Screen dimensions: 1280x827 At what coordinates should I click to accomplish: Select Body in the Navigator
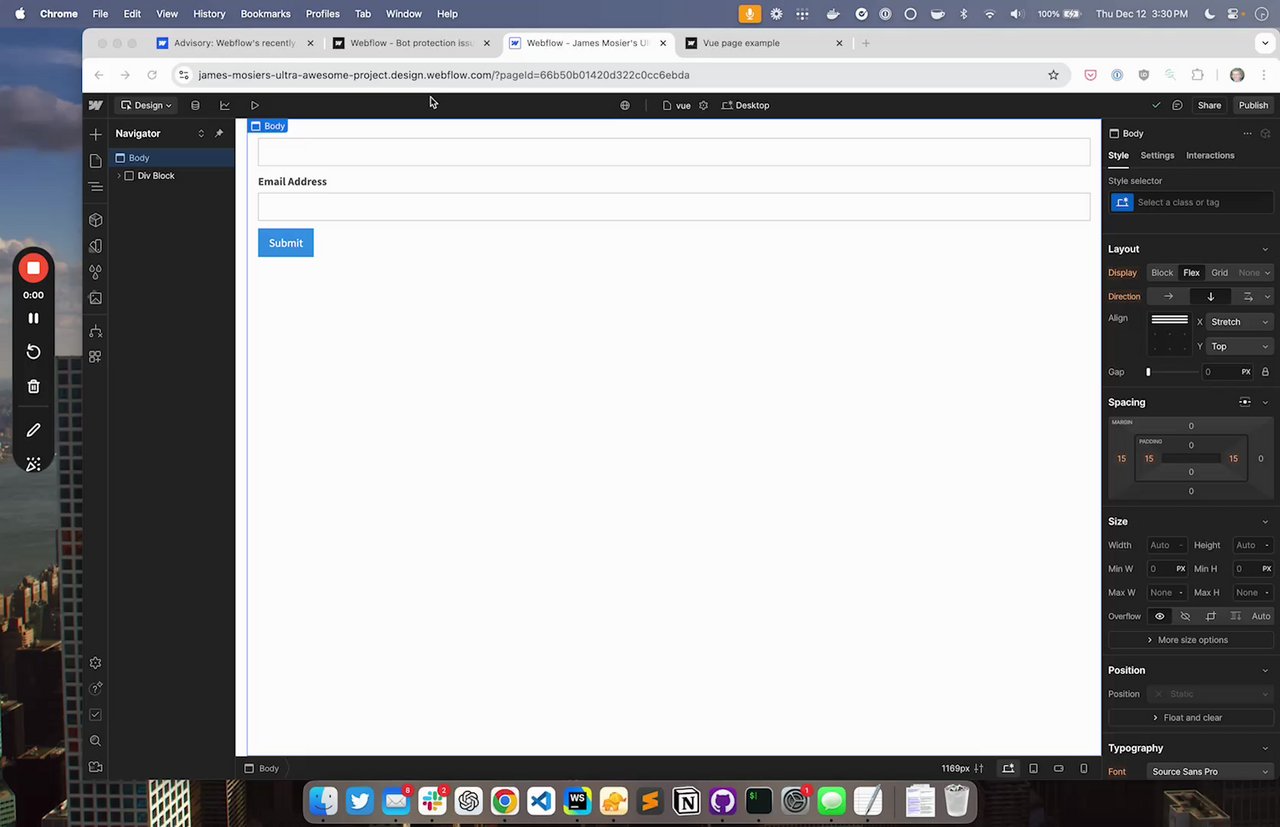pos(171,158)
